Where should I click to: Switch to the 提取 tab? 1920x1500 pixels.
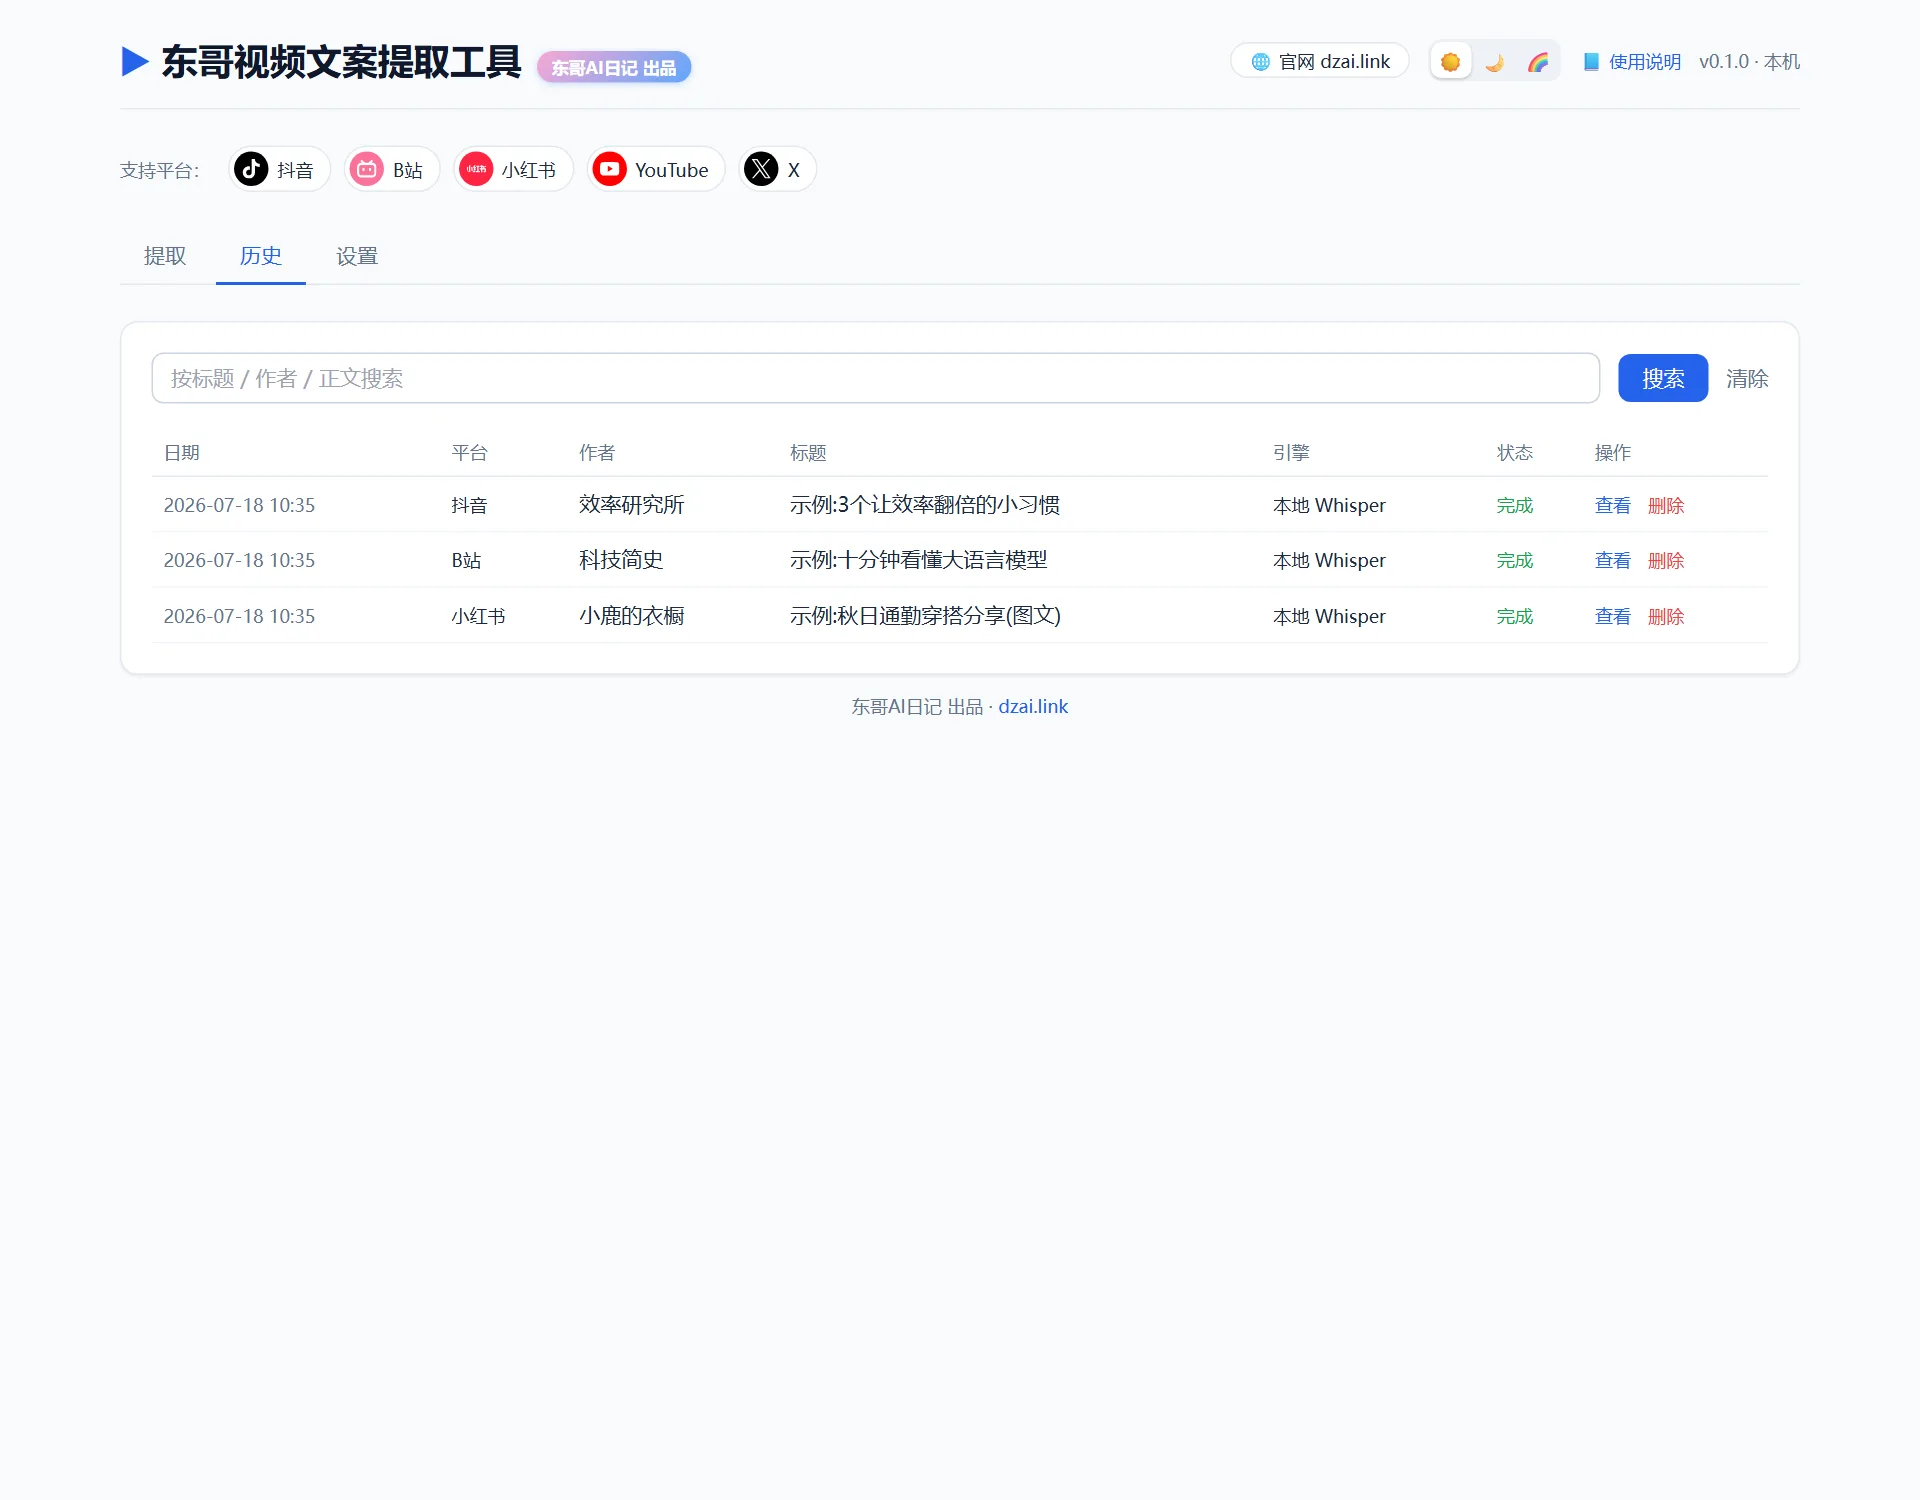coord(165,256)
